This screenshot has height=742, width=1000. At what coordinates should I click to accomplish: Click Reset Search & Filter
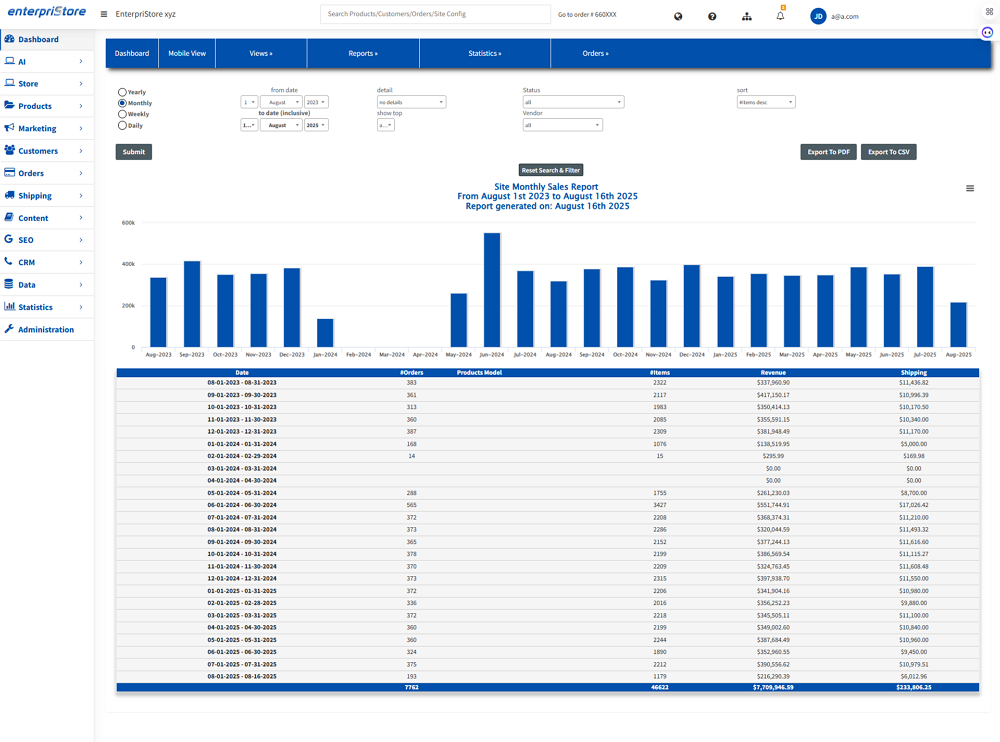click(550, 170)
